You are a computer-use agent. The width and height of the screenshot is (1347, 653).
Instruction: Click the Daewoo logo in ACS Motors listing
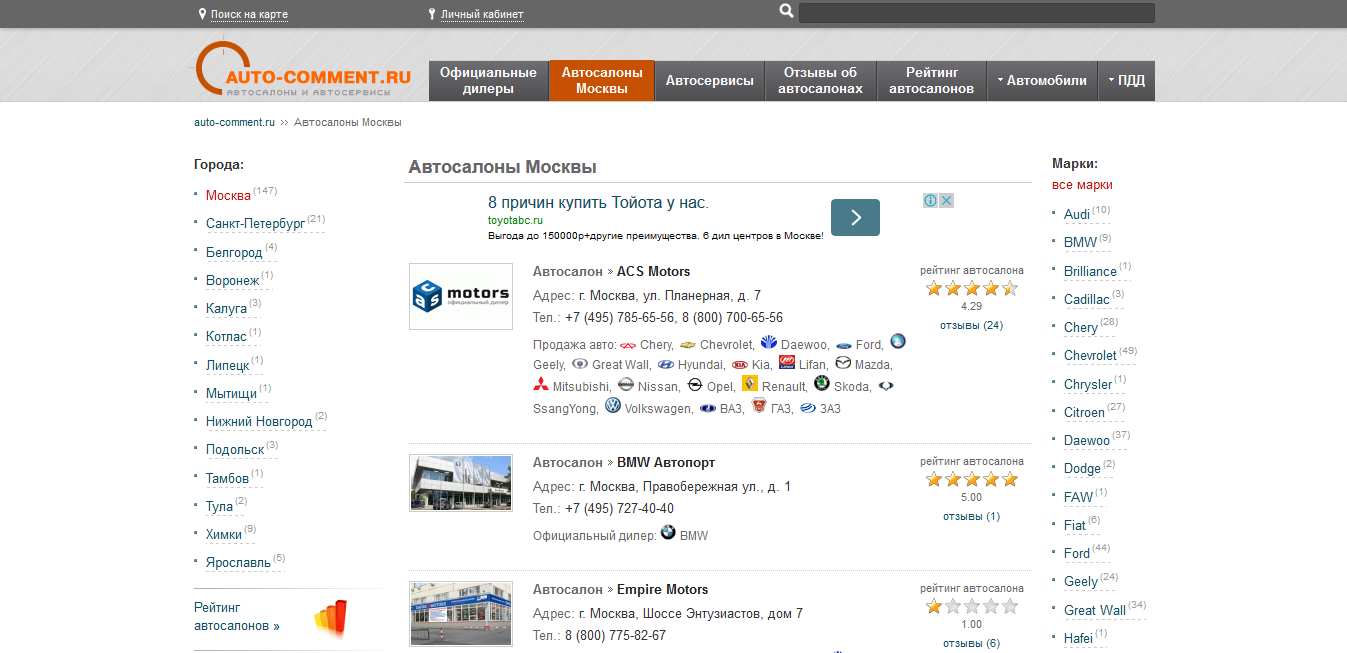pyautogui.click(x=768, y=343)
